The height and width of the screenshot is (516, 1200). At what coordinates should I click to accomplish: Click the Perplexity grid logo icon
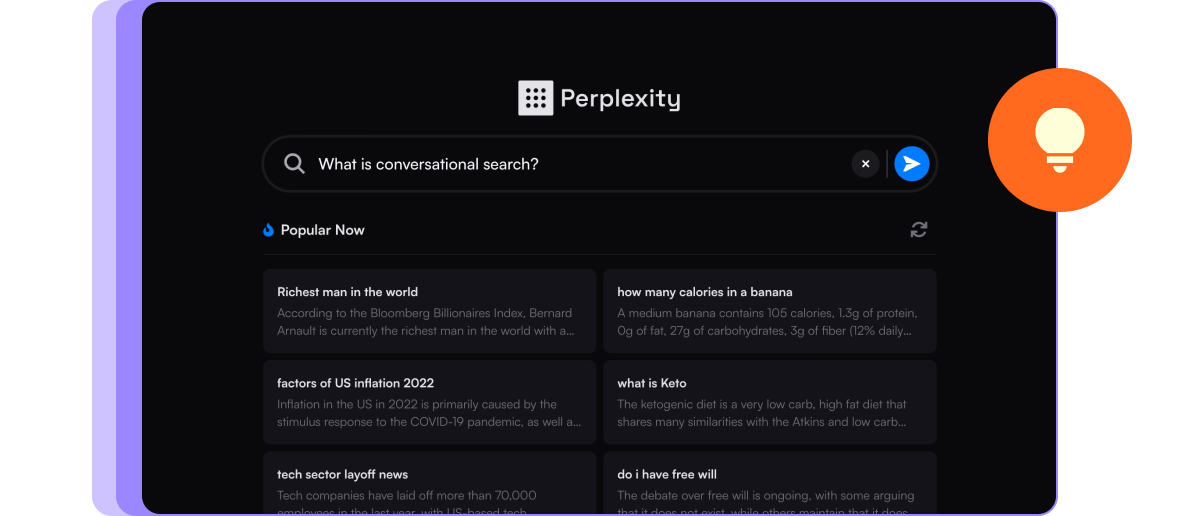(536, 98)
